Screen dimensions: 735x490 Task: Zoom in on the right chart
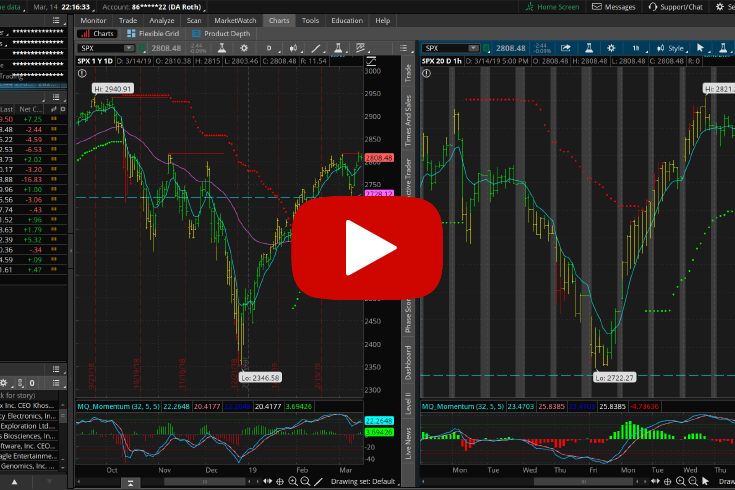point(681,481)
